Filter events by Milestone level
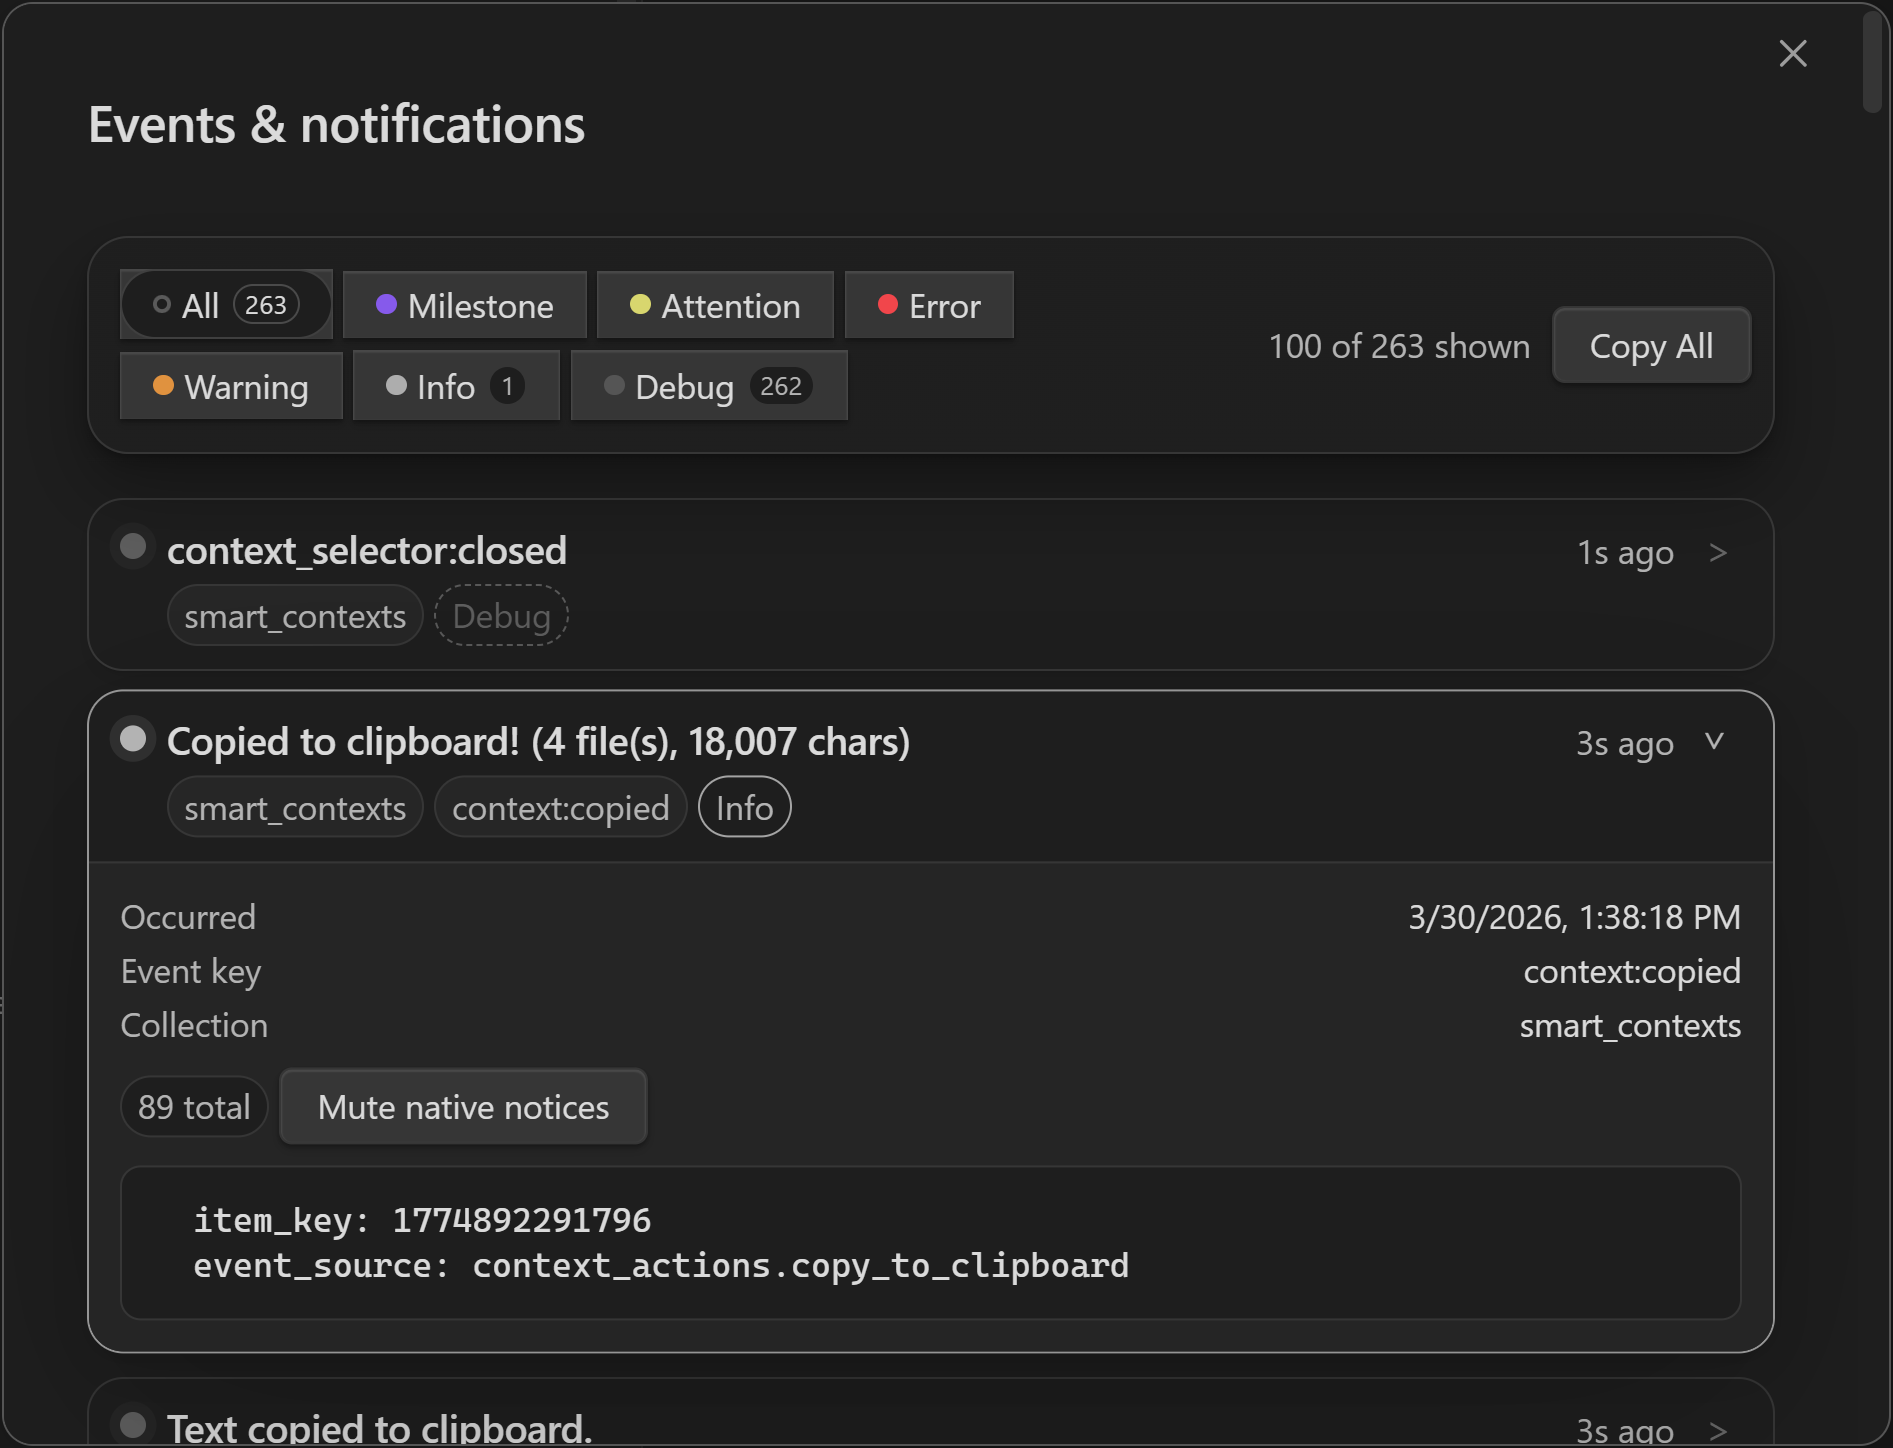 pos(464,305)
